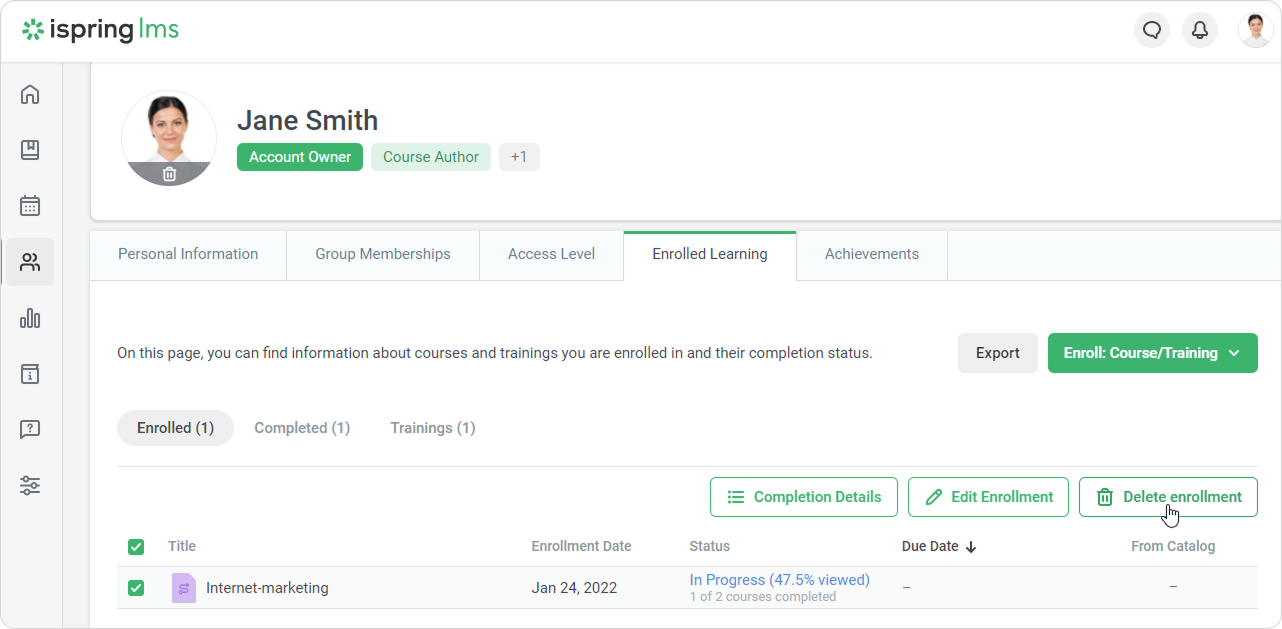Open the Settings sliders sidebar icon
1282x629 pixels.
pyautogui.click(x=30, y=486)
